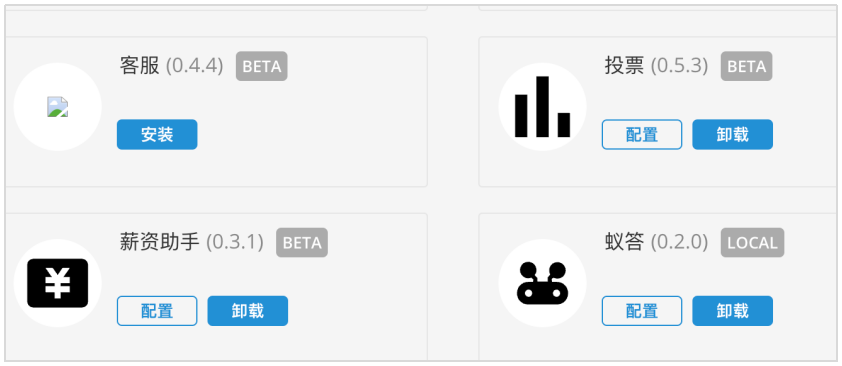Click the LOCAL badge beside 蚁答

(x=752, y=243)
